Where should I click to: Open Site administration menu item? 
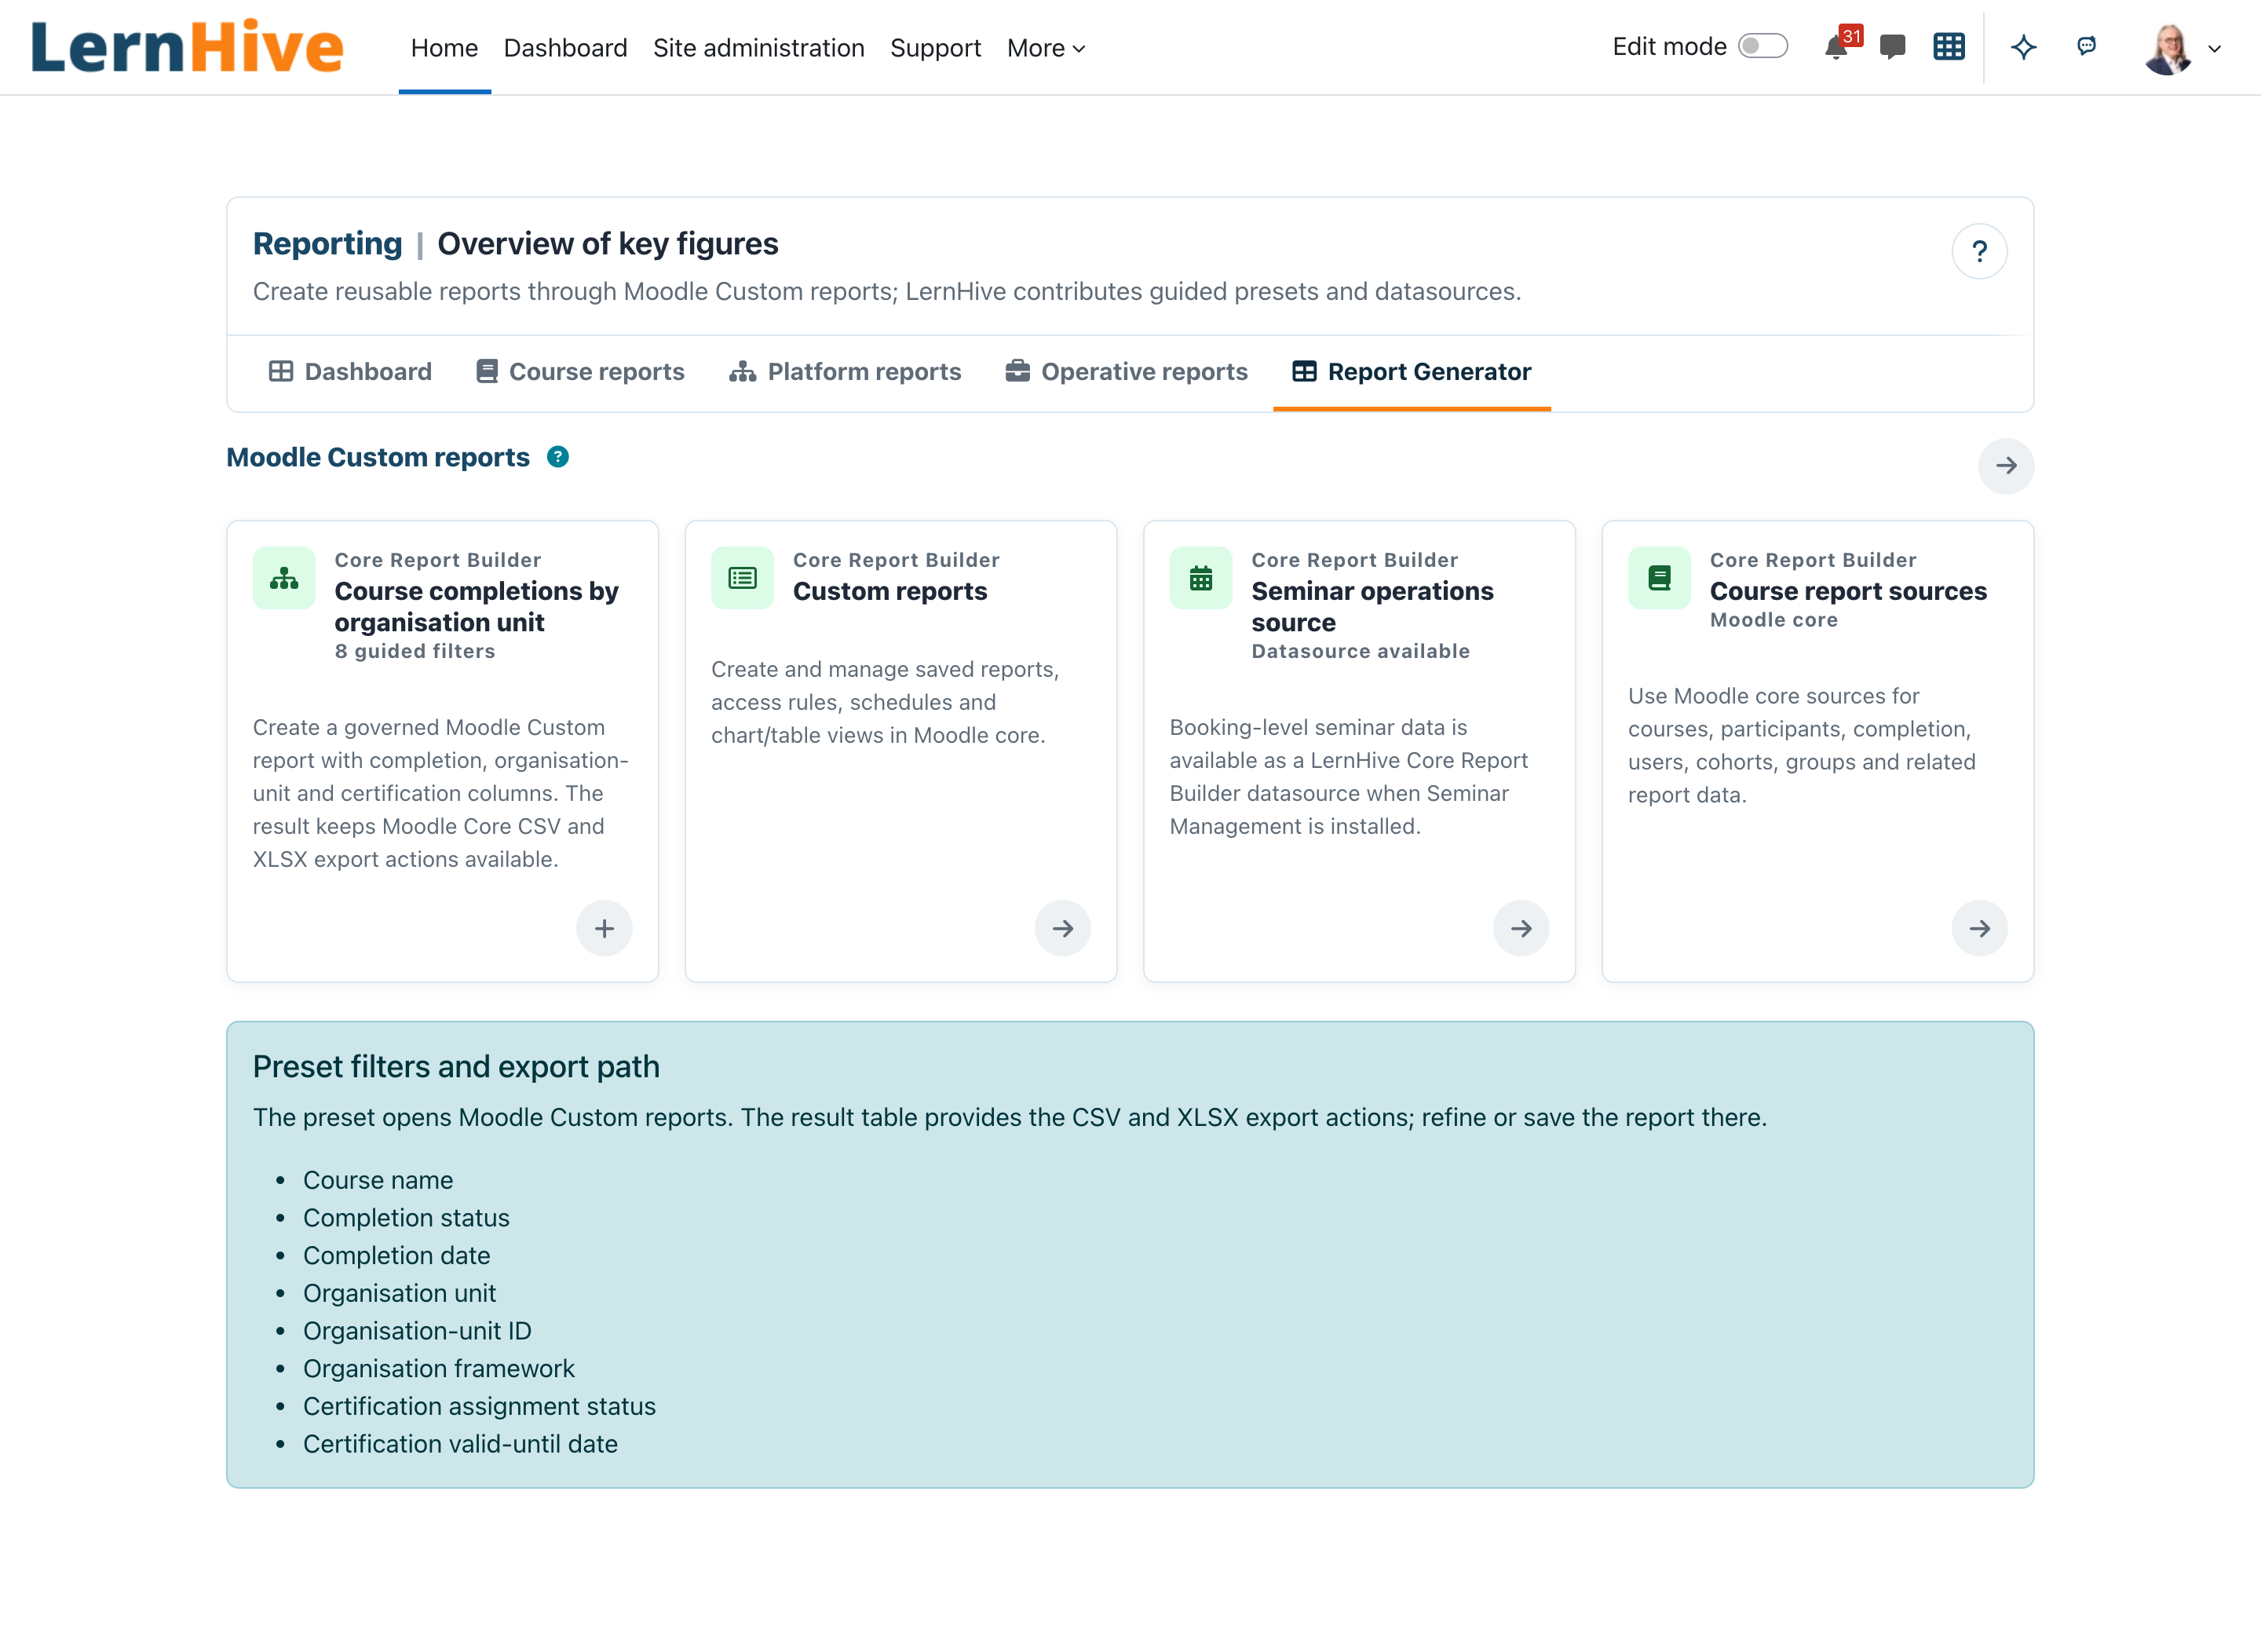(x=758, y=48)
